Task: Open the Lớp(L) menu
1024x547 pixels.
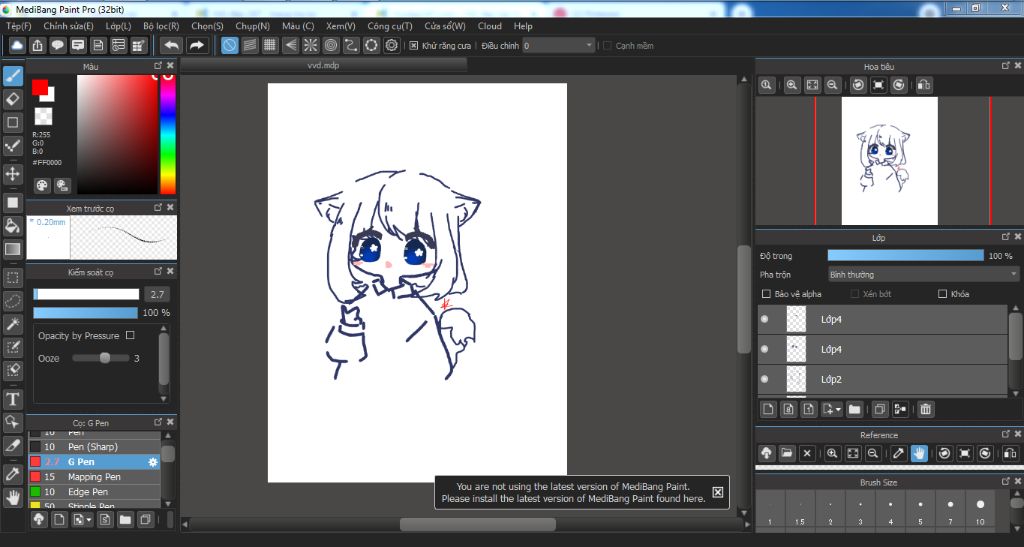Action: [118, 26]
